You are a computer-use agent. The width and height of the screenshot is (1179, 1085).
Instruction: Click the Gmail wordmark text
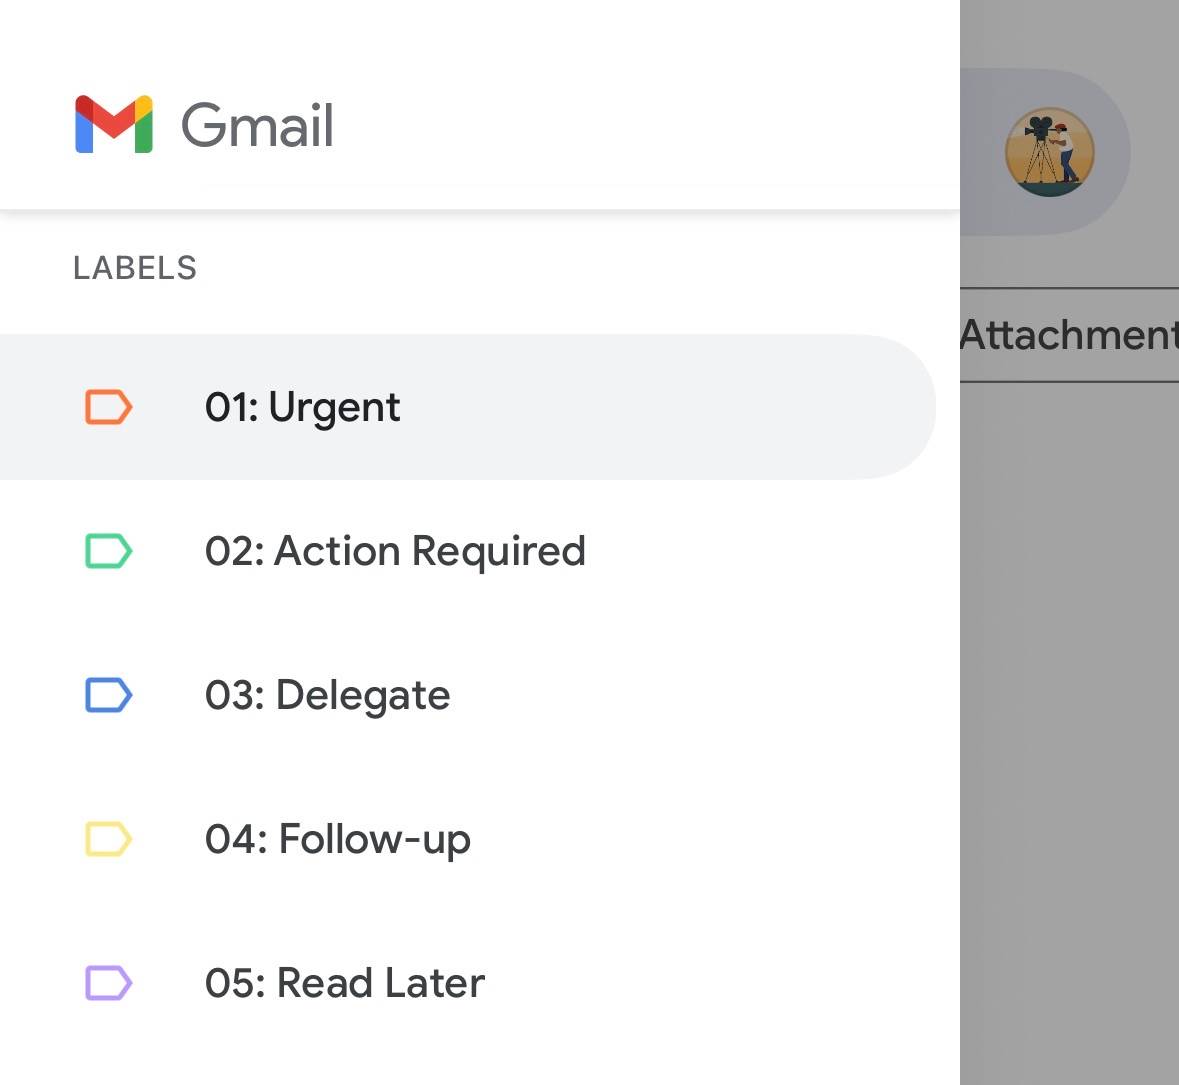[x=257, y=125]
